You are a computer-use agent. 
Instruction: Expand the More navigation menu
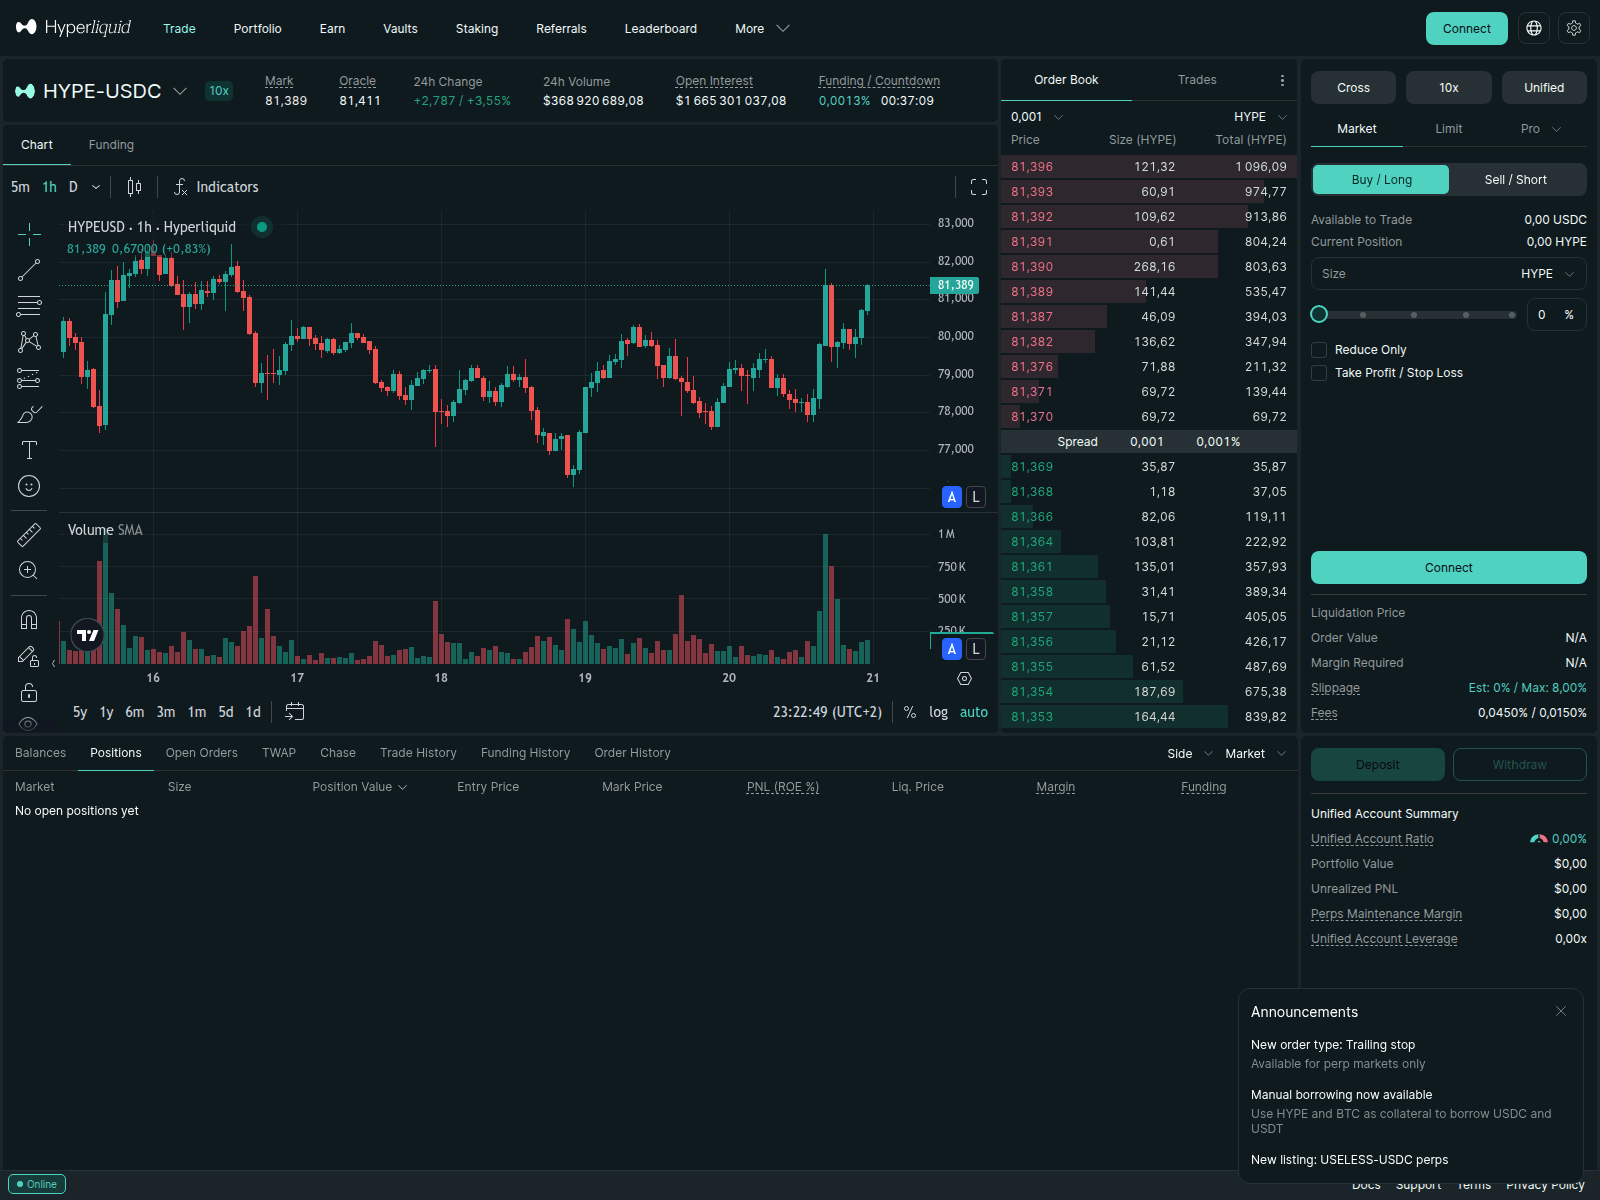coord(762,29)
